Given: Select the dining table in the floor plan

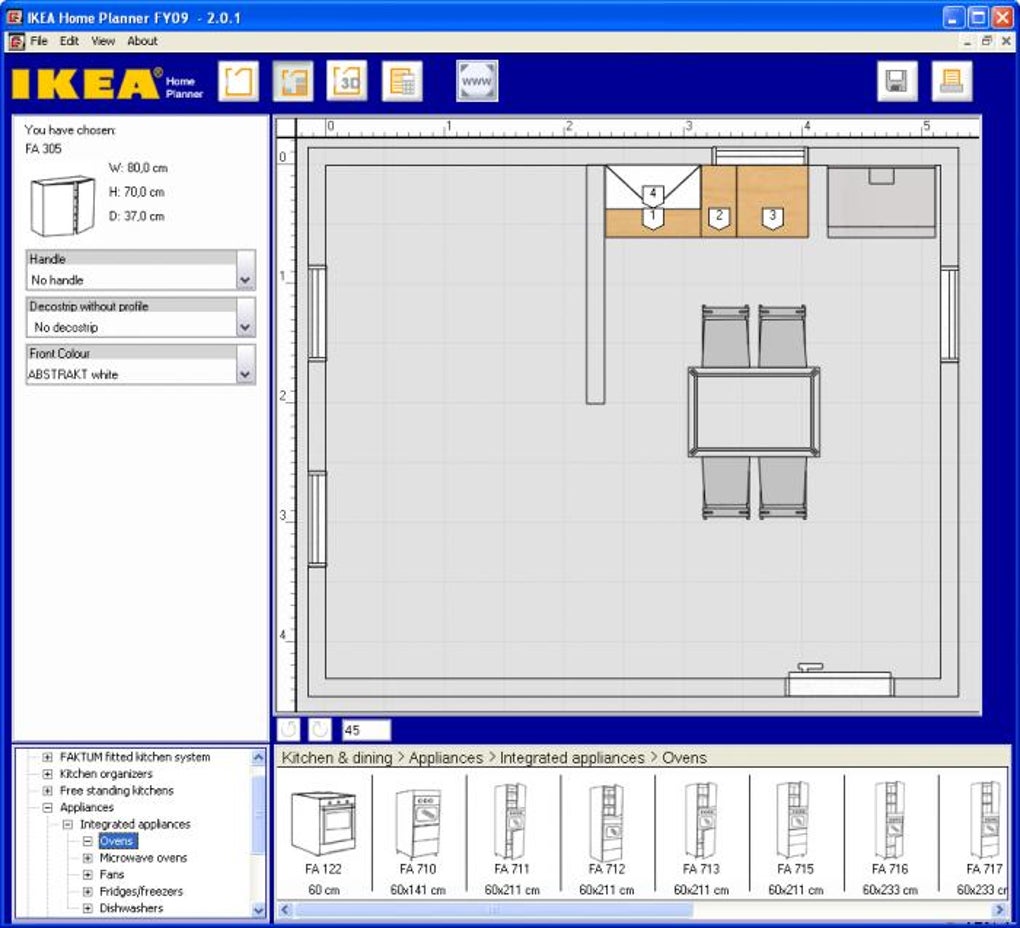Looking at the screenshot, I should (754, 412).
